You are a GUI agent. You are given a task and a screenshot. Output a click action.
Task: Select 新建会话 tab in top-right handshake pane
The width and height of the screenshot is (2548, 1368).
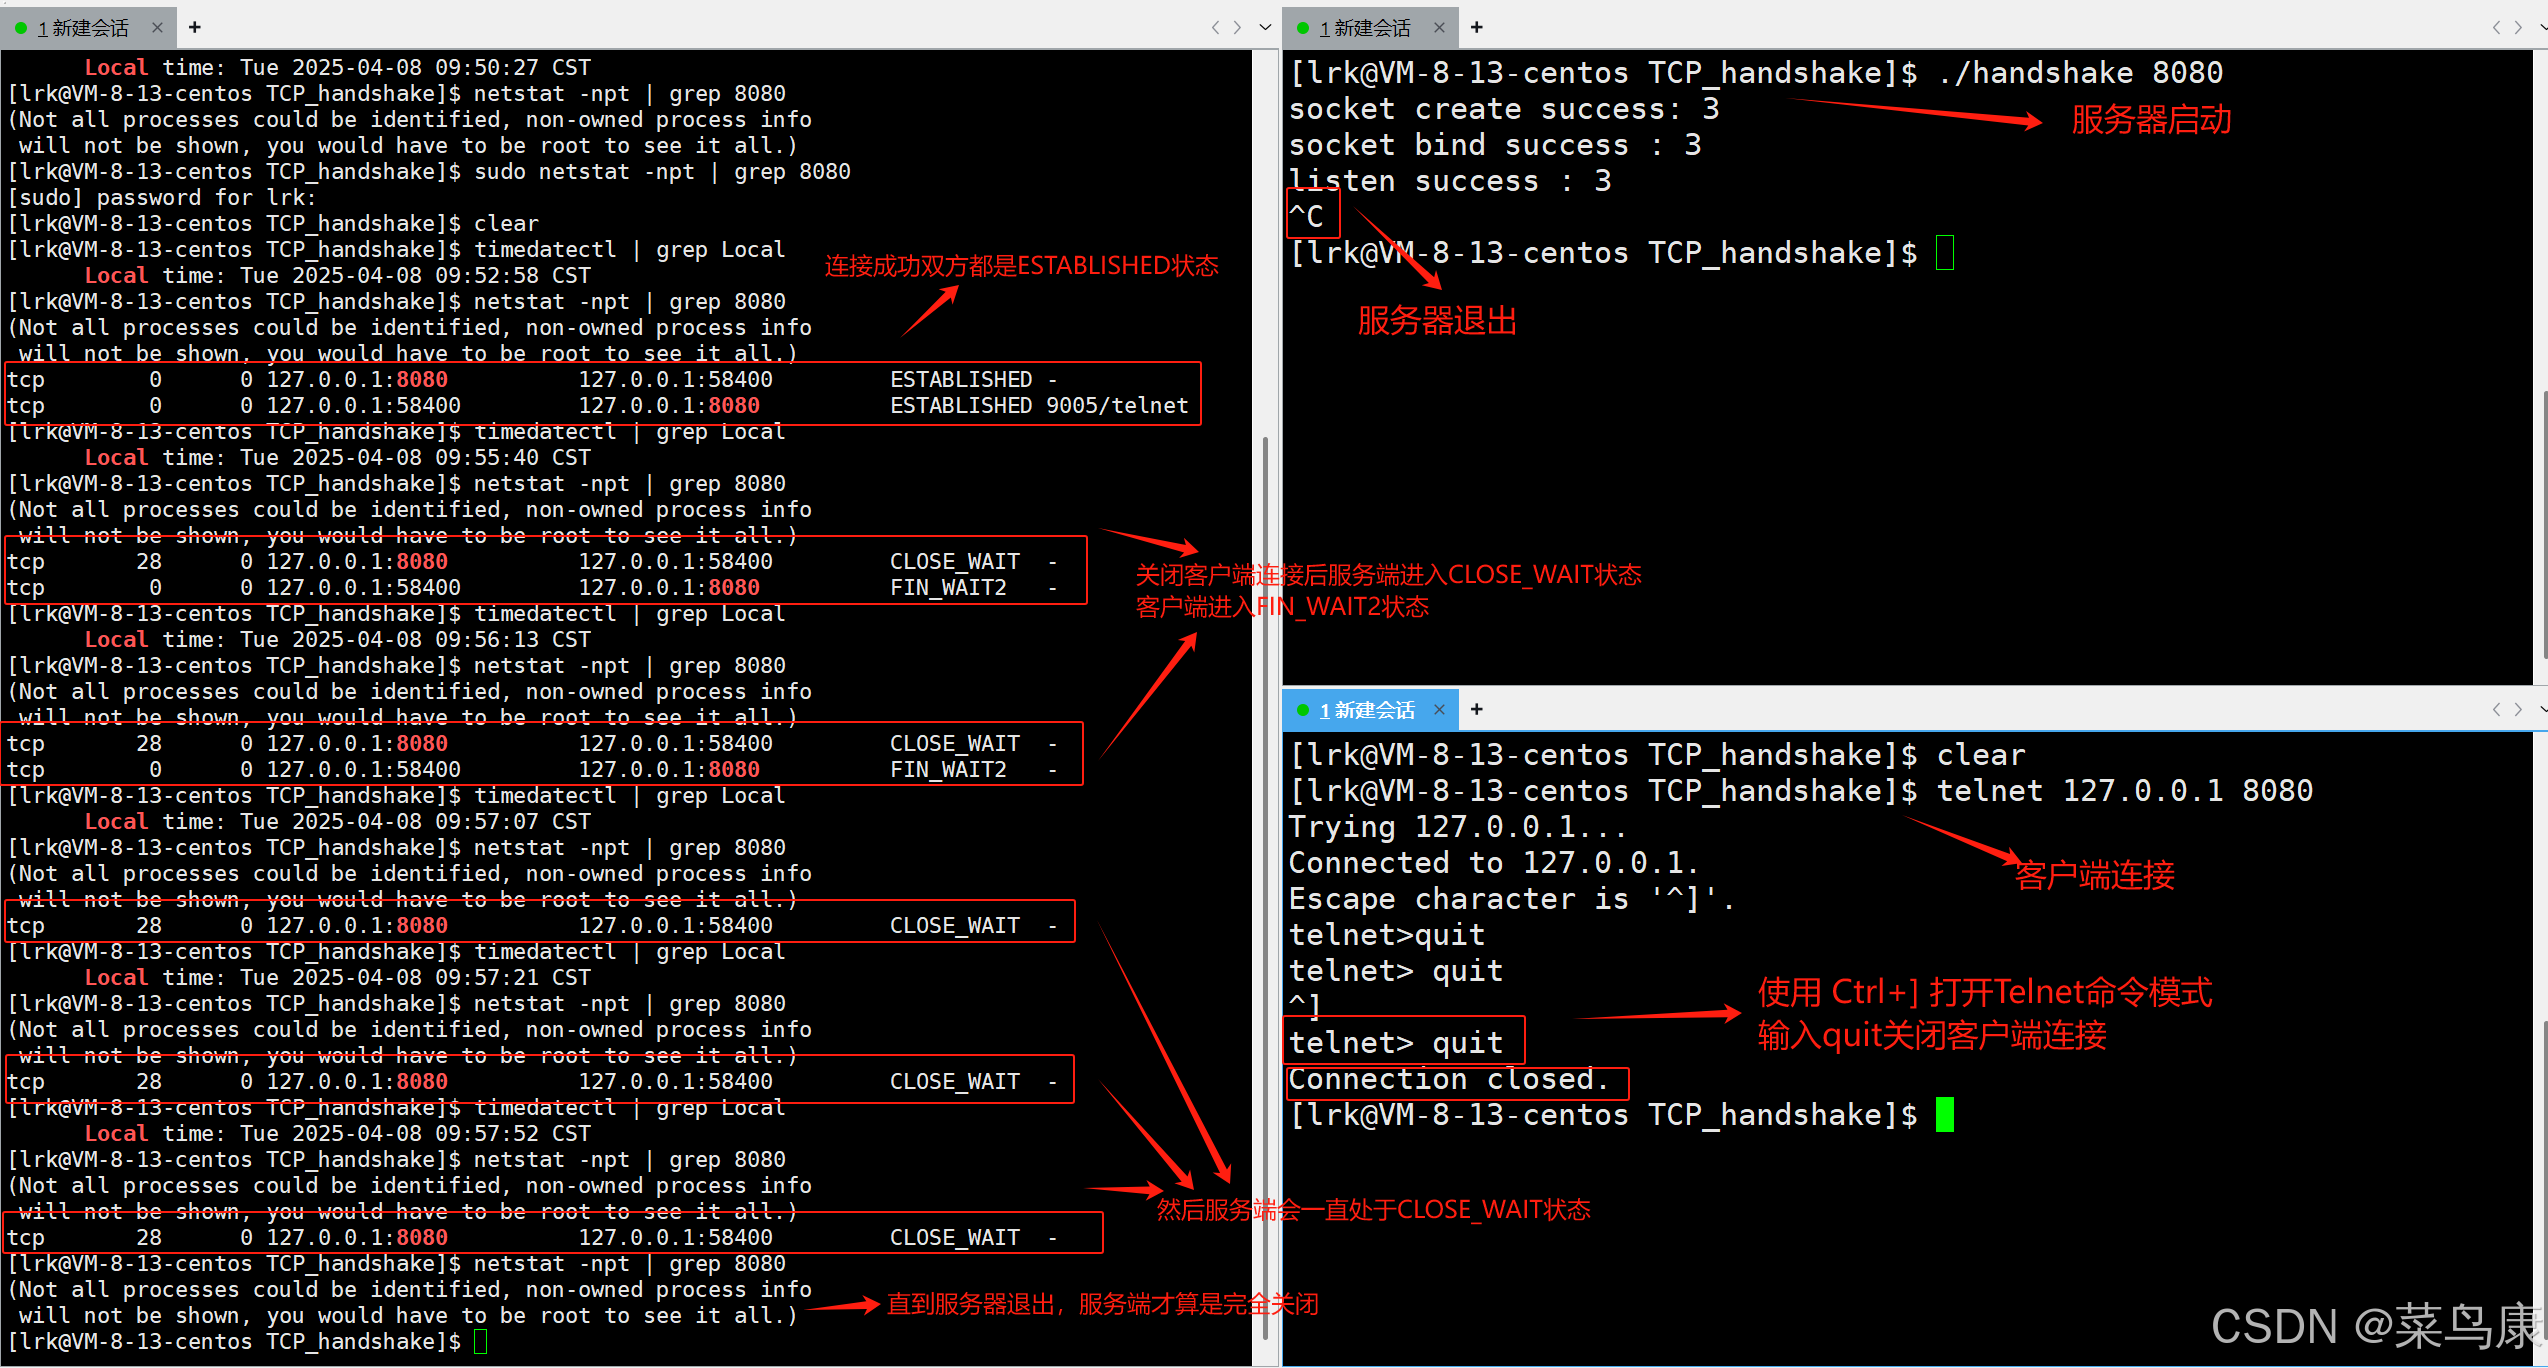1364,28
